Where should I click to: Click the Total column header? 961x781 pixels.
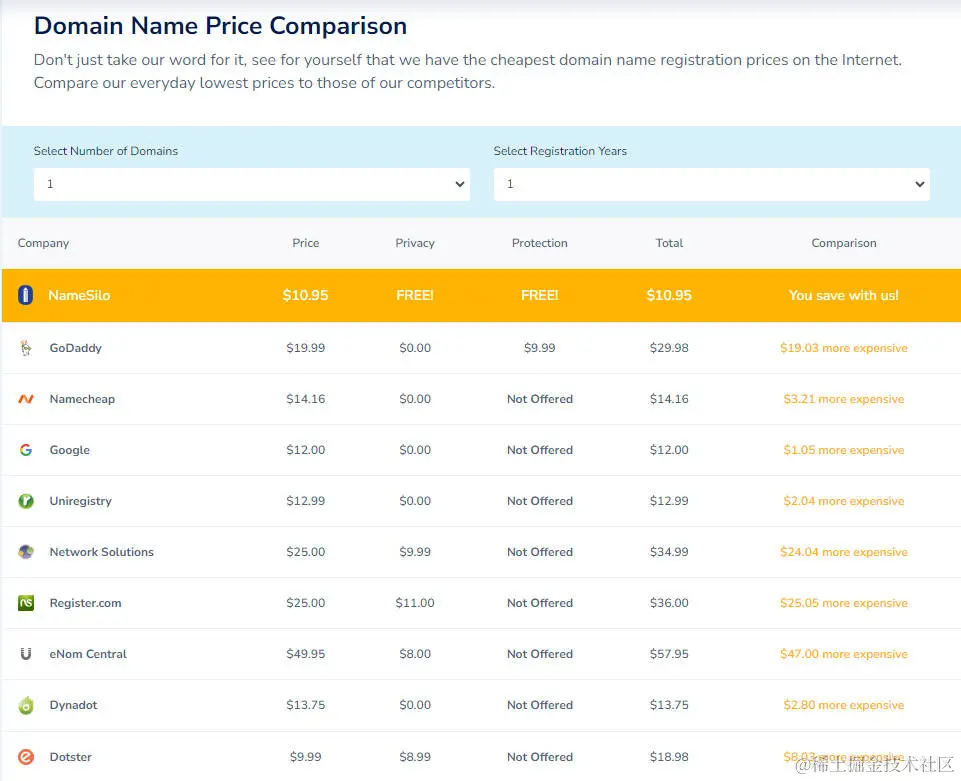coord(669,243)
